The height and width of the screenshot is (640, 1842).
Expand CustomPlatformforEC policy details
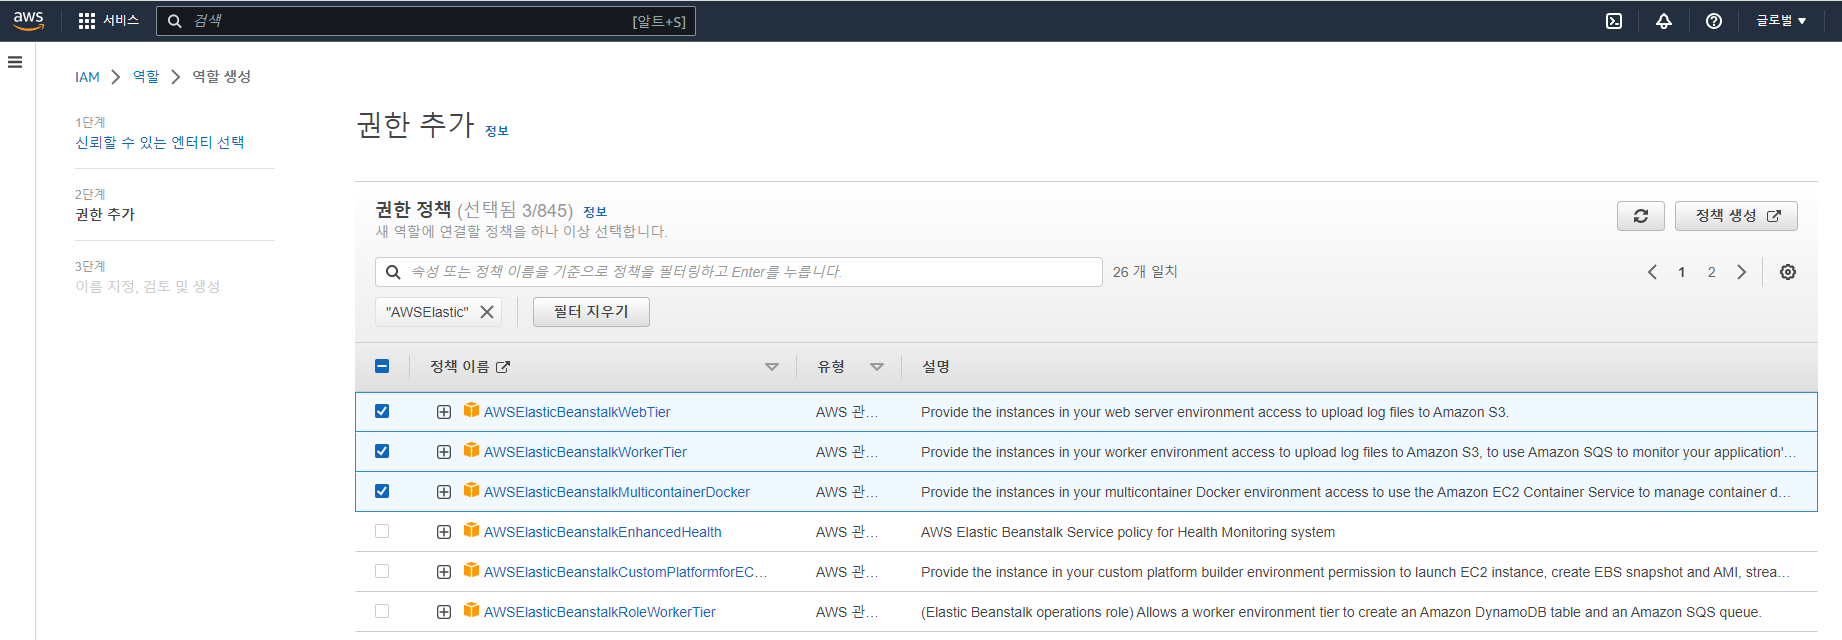pyautogui.click(x=444, y=572)
